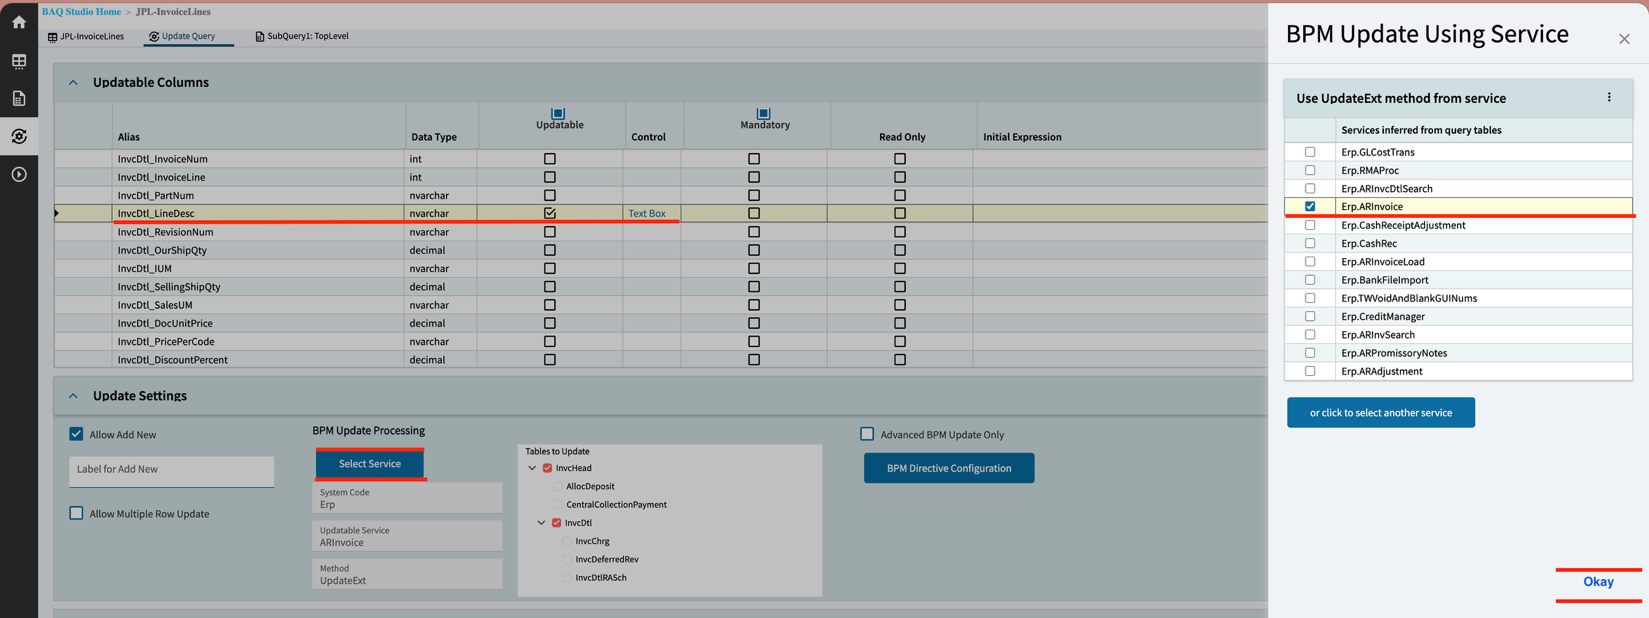Check the Erp.ARPromissoryNotes service
1649x618 pixels.
[1310, 353]
